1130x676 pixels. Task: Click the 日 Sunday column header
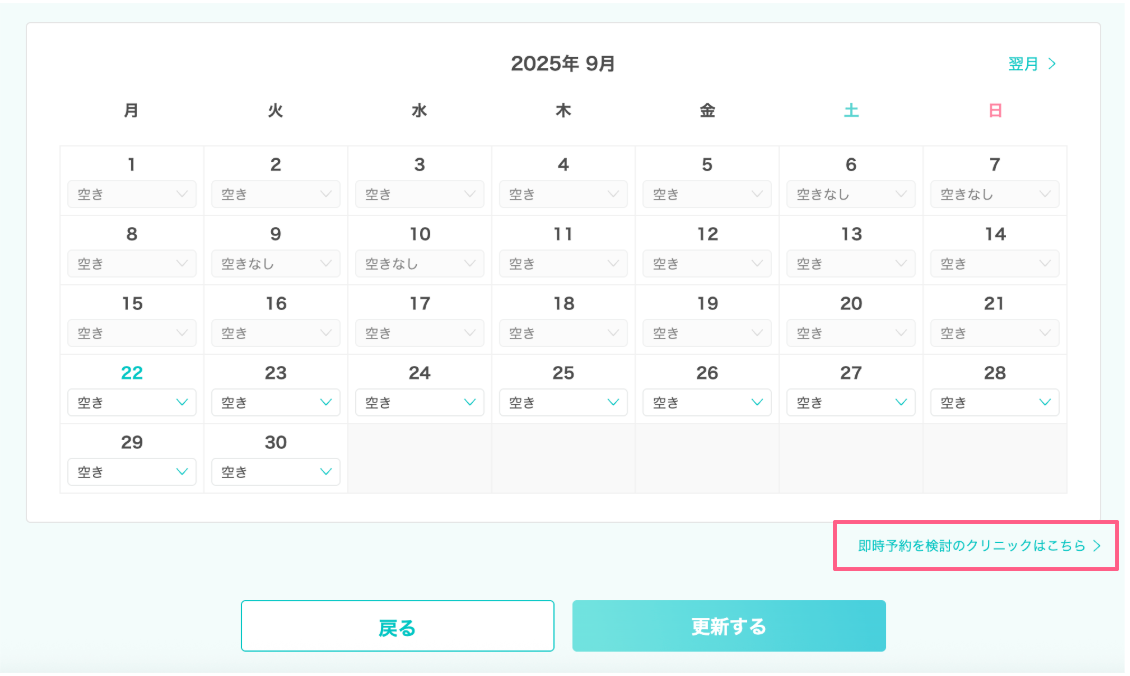point(995,111)
